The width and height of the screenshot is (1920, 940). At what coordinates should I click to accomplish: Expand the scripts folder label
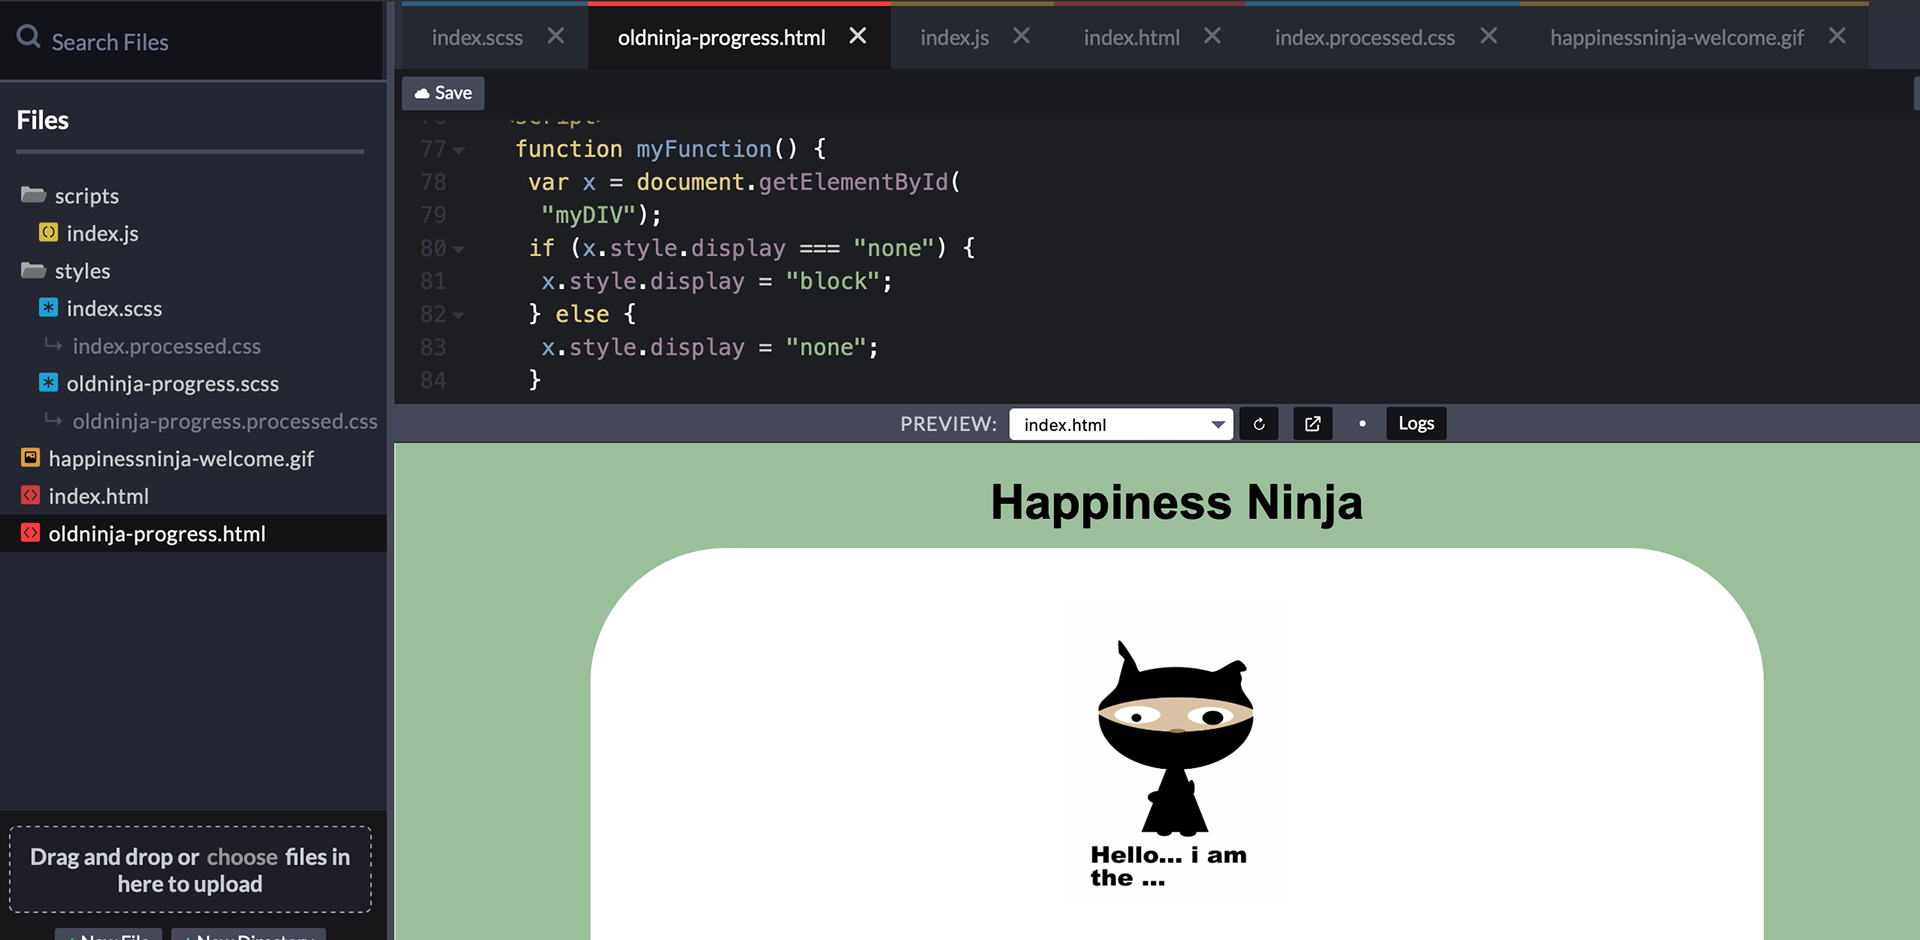(86, 196)
